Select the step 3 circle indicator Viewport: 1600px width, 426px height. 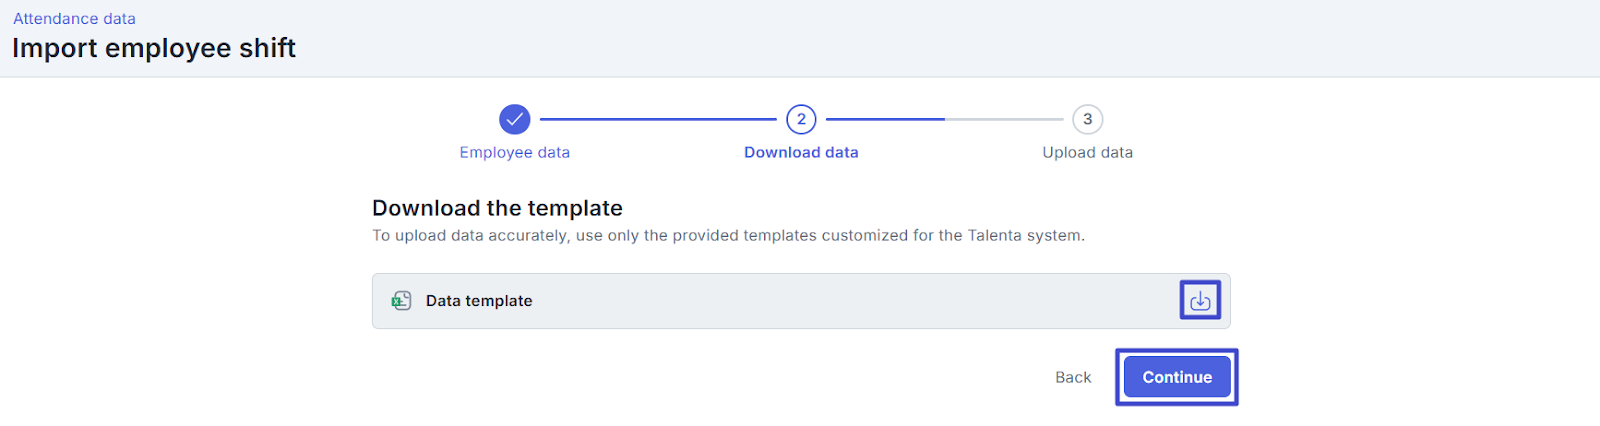tap(1087, 119)
